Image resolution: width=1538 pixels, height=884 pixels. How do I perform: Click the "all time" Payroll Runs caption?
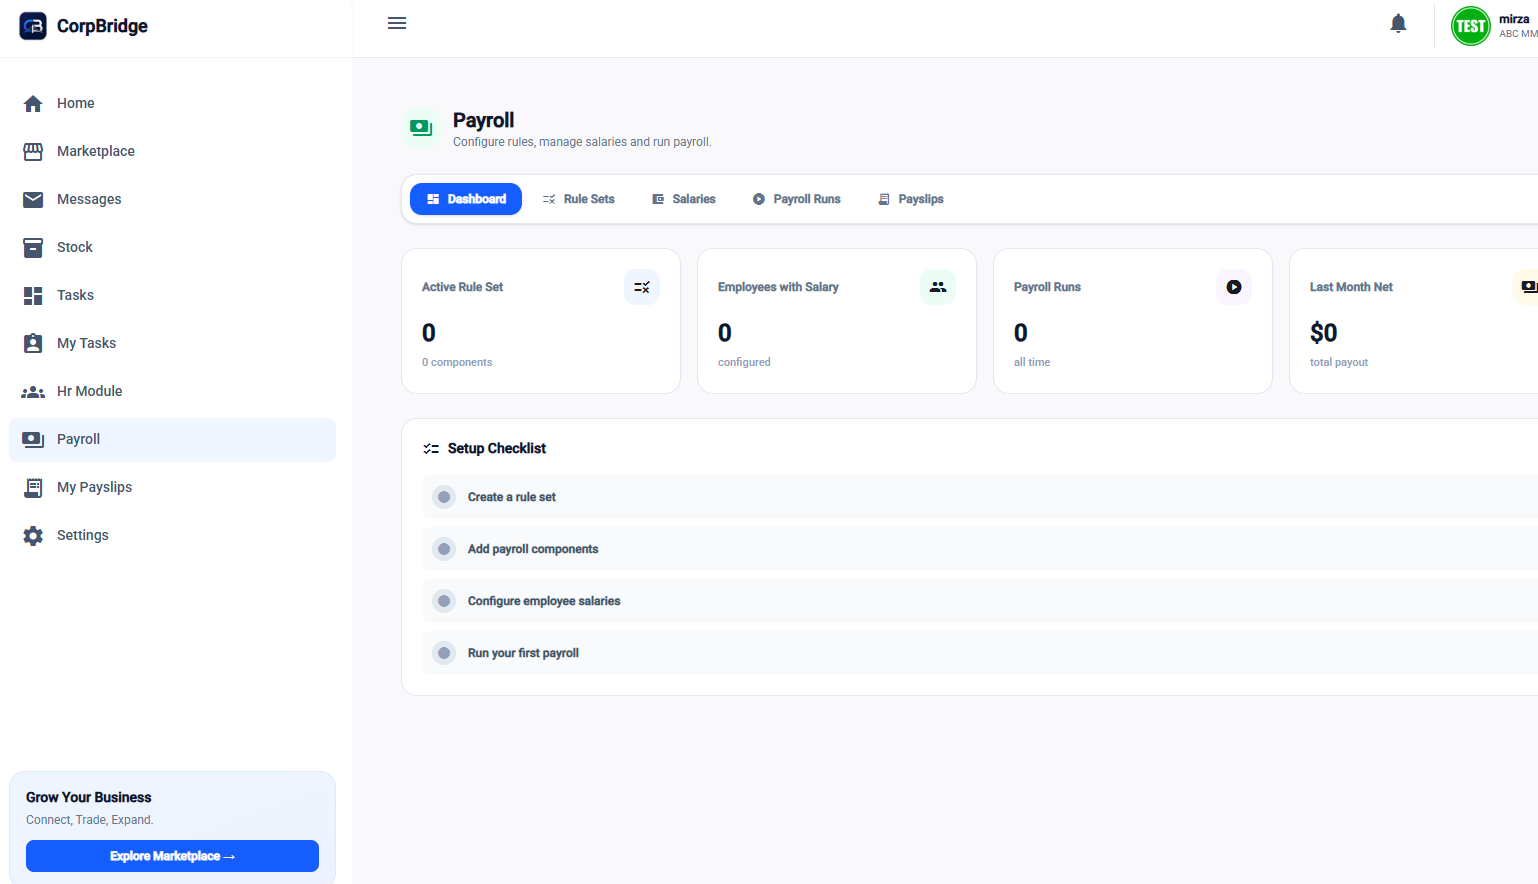pyautogui.click(x=1032, y=362)
